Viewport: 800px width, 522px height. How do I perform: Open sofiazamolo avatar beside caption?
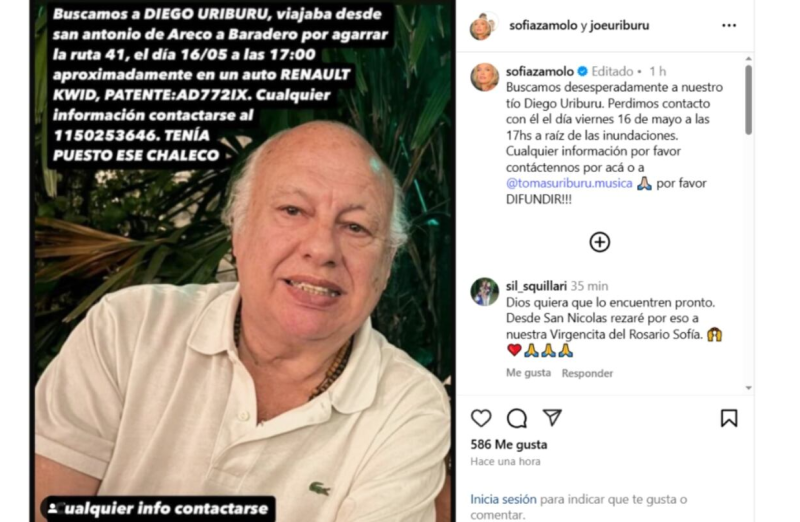tap(484, 77)
